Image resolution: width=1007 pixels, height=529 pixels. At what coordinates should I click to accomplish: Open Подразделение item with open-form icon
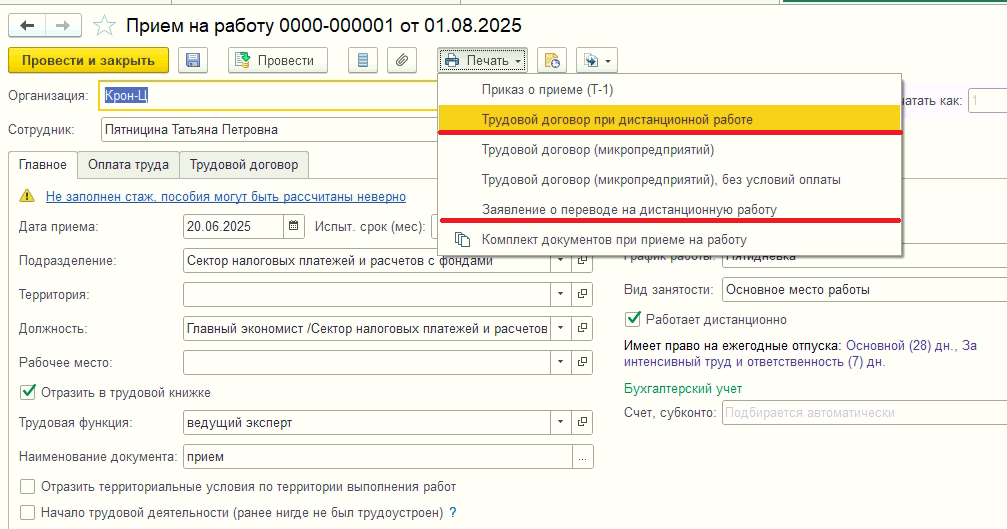[x=582, y=260]
